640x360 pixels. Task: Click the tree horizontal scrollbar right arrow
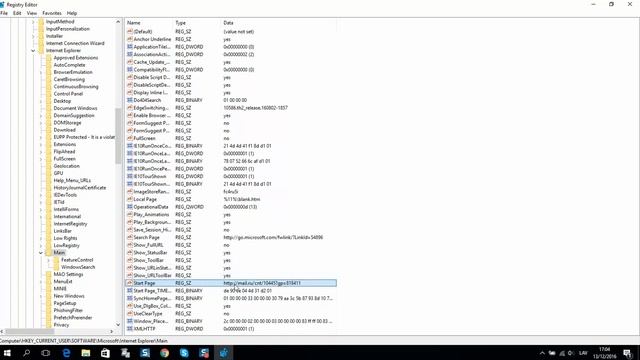111,331
